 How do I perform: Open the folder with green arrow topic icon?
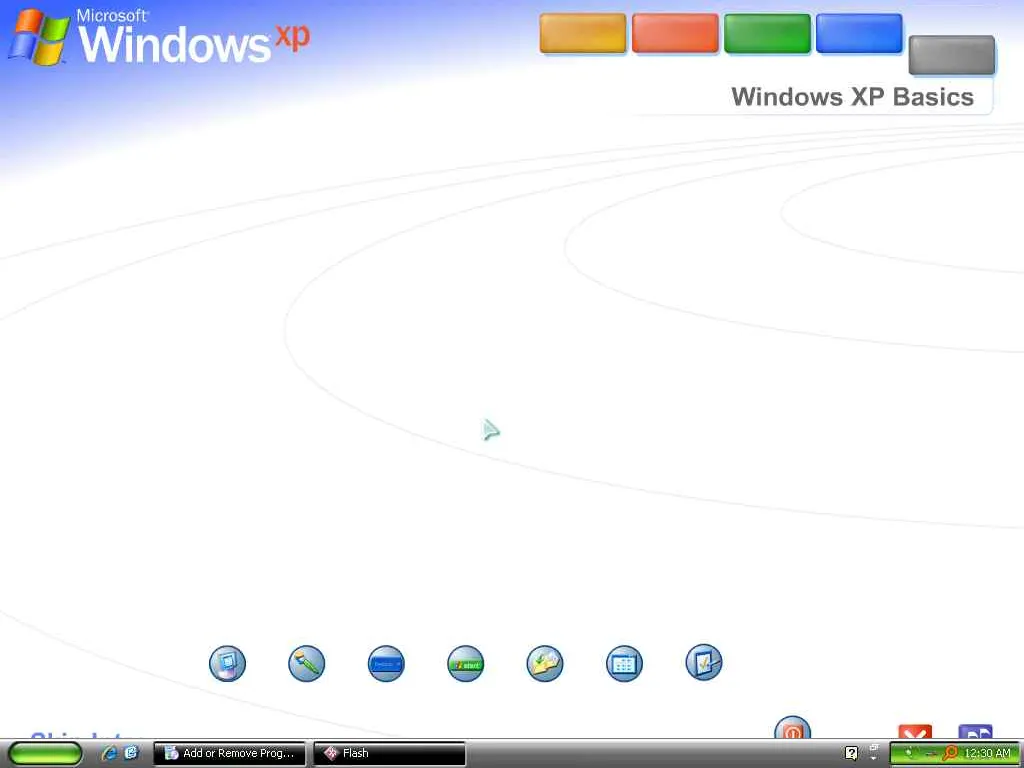pyautogui.click(x=545, y=664)
